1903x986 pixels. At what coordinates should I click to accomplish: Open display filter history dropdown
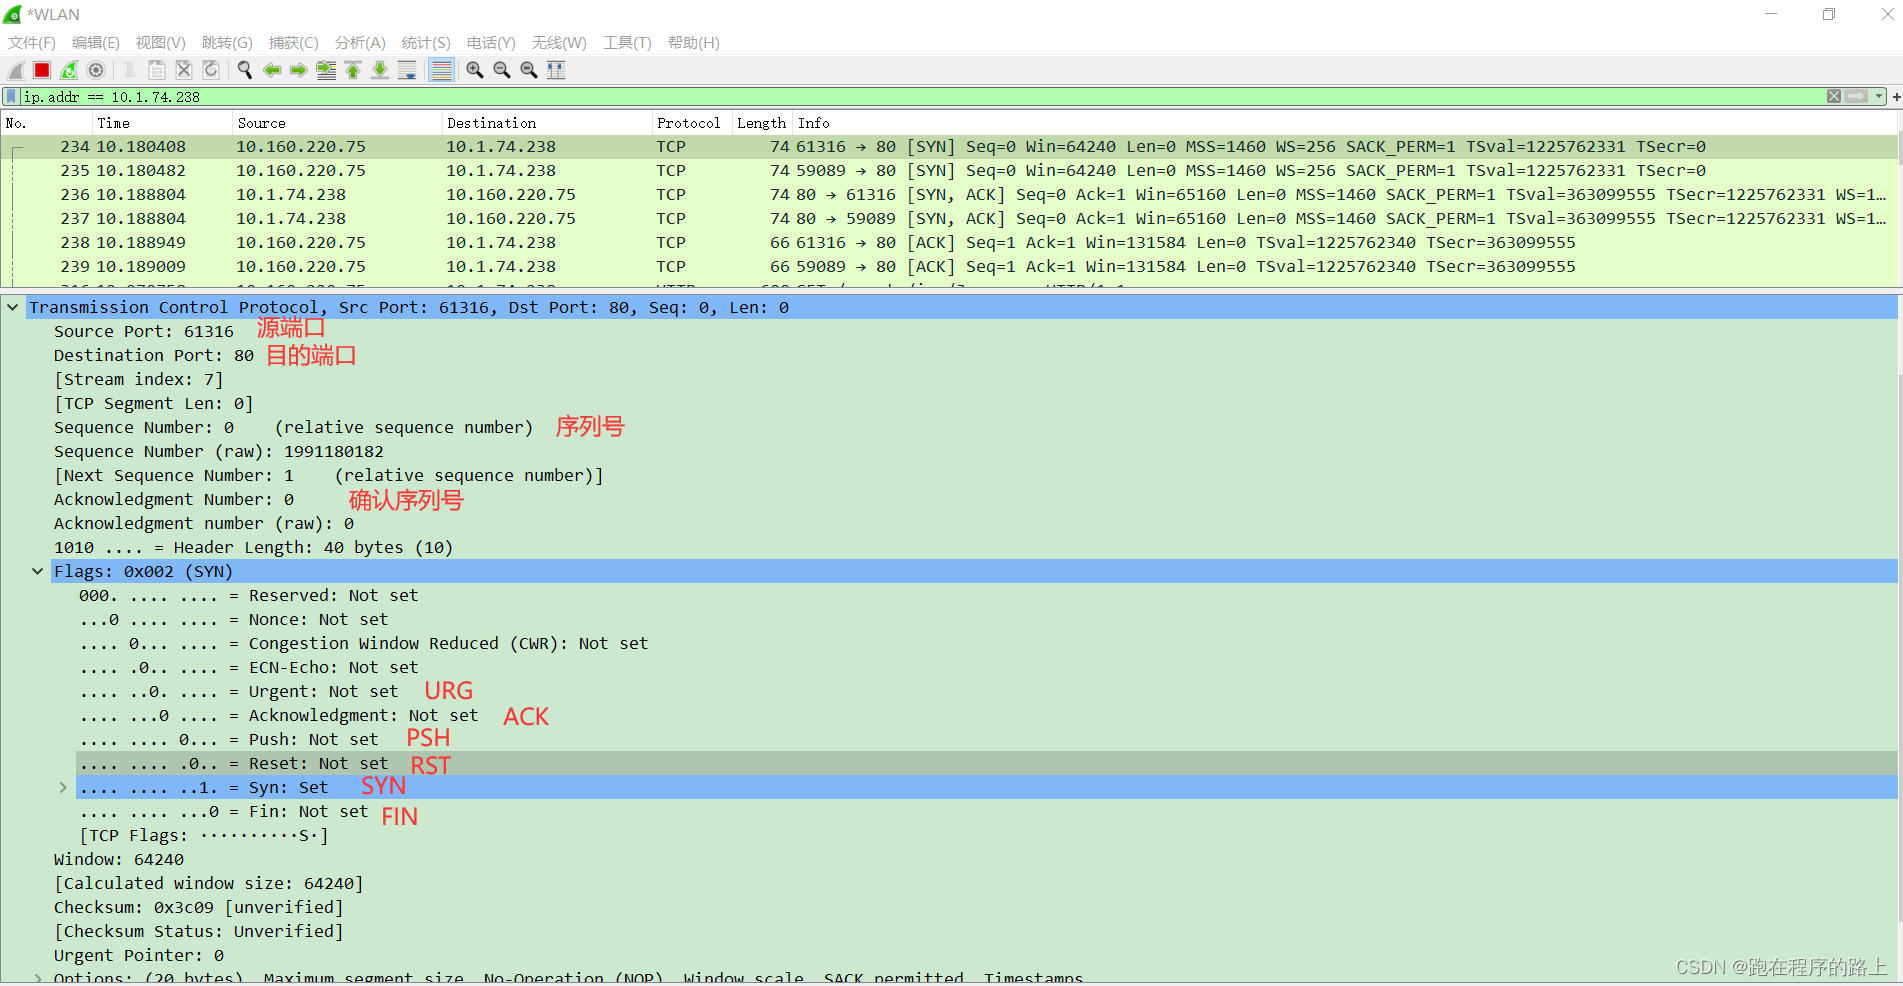click(x=1879, y=96)
